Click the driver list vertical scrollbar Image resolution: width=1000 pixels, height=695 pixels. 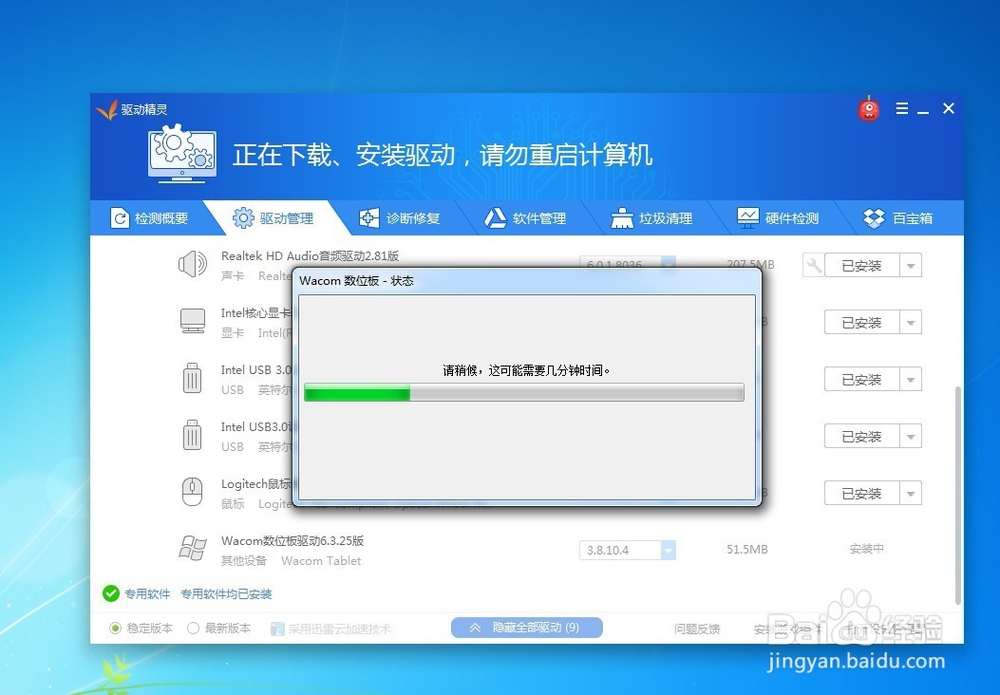[957, 495]
